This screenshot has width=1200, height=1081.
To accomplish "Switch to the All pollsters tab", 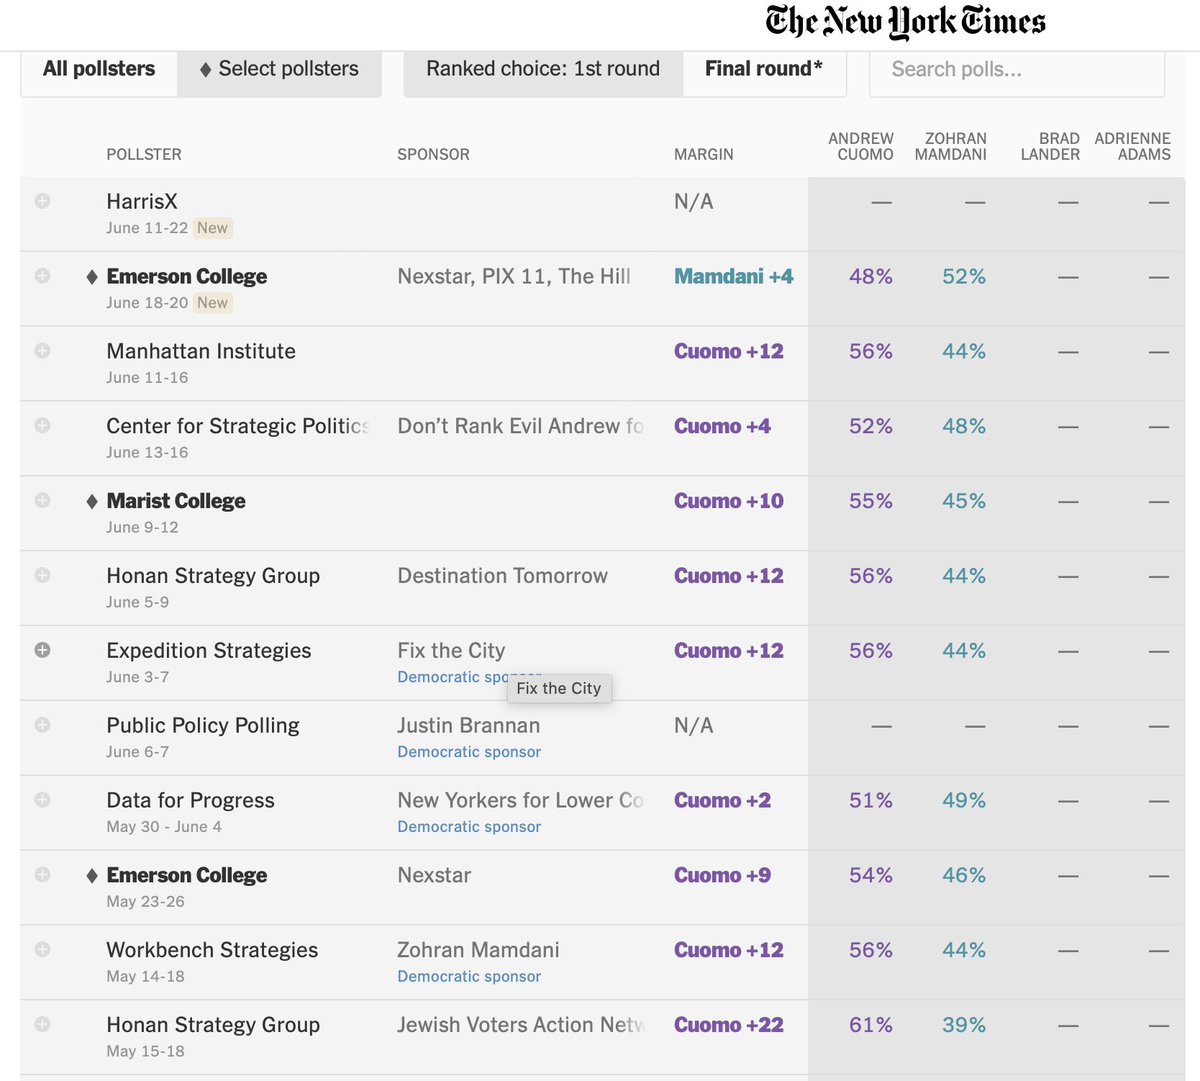I will [x=99, y=69].
